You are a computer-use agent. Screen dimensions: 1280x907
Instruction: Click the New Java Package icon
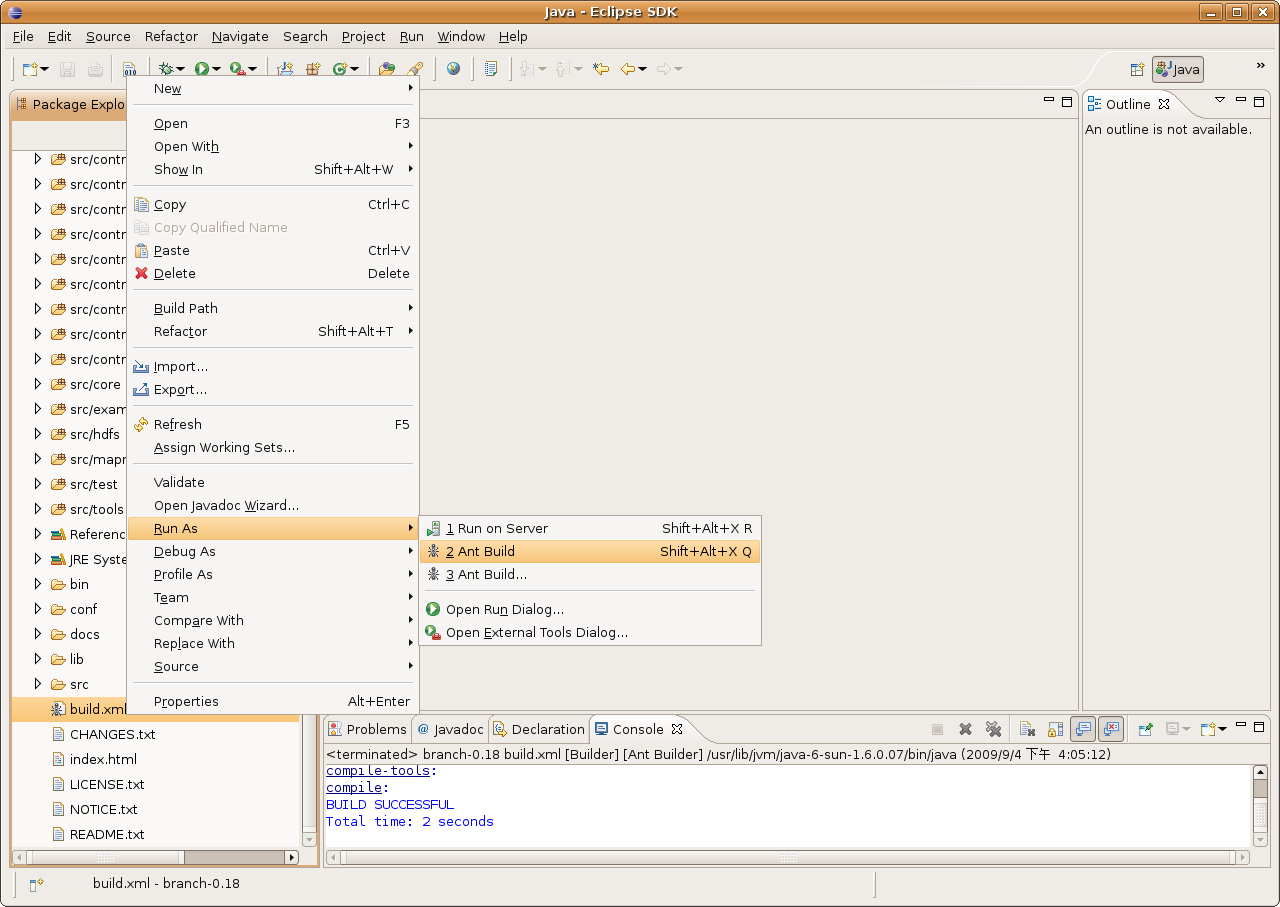312,69
